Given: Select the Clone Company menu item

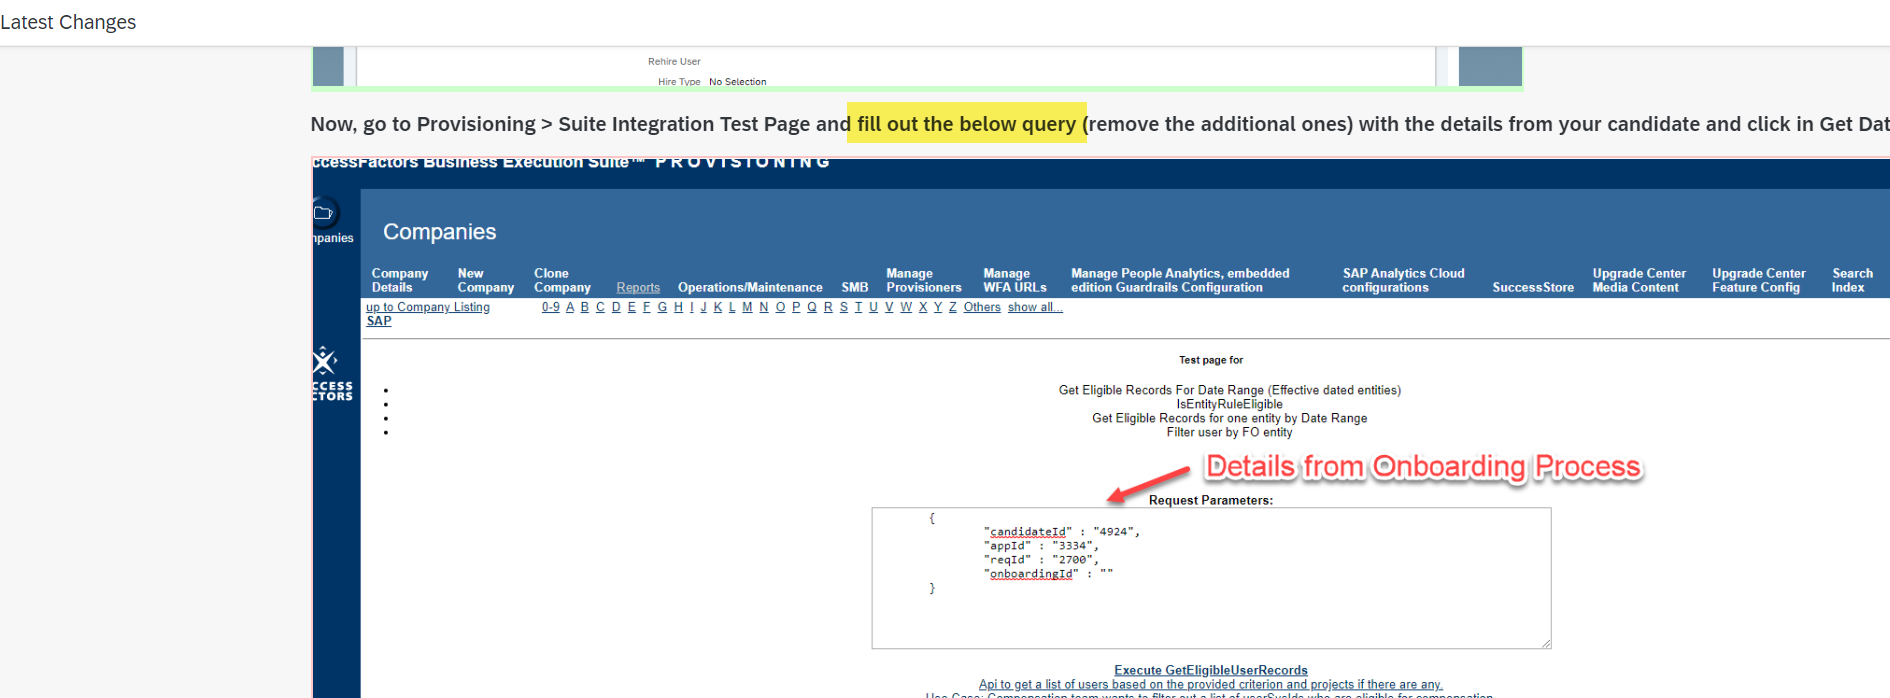Looking at the screenshot, I should (562, 280).
